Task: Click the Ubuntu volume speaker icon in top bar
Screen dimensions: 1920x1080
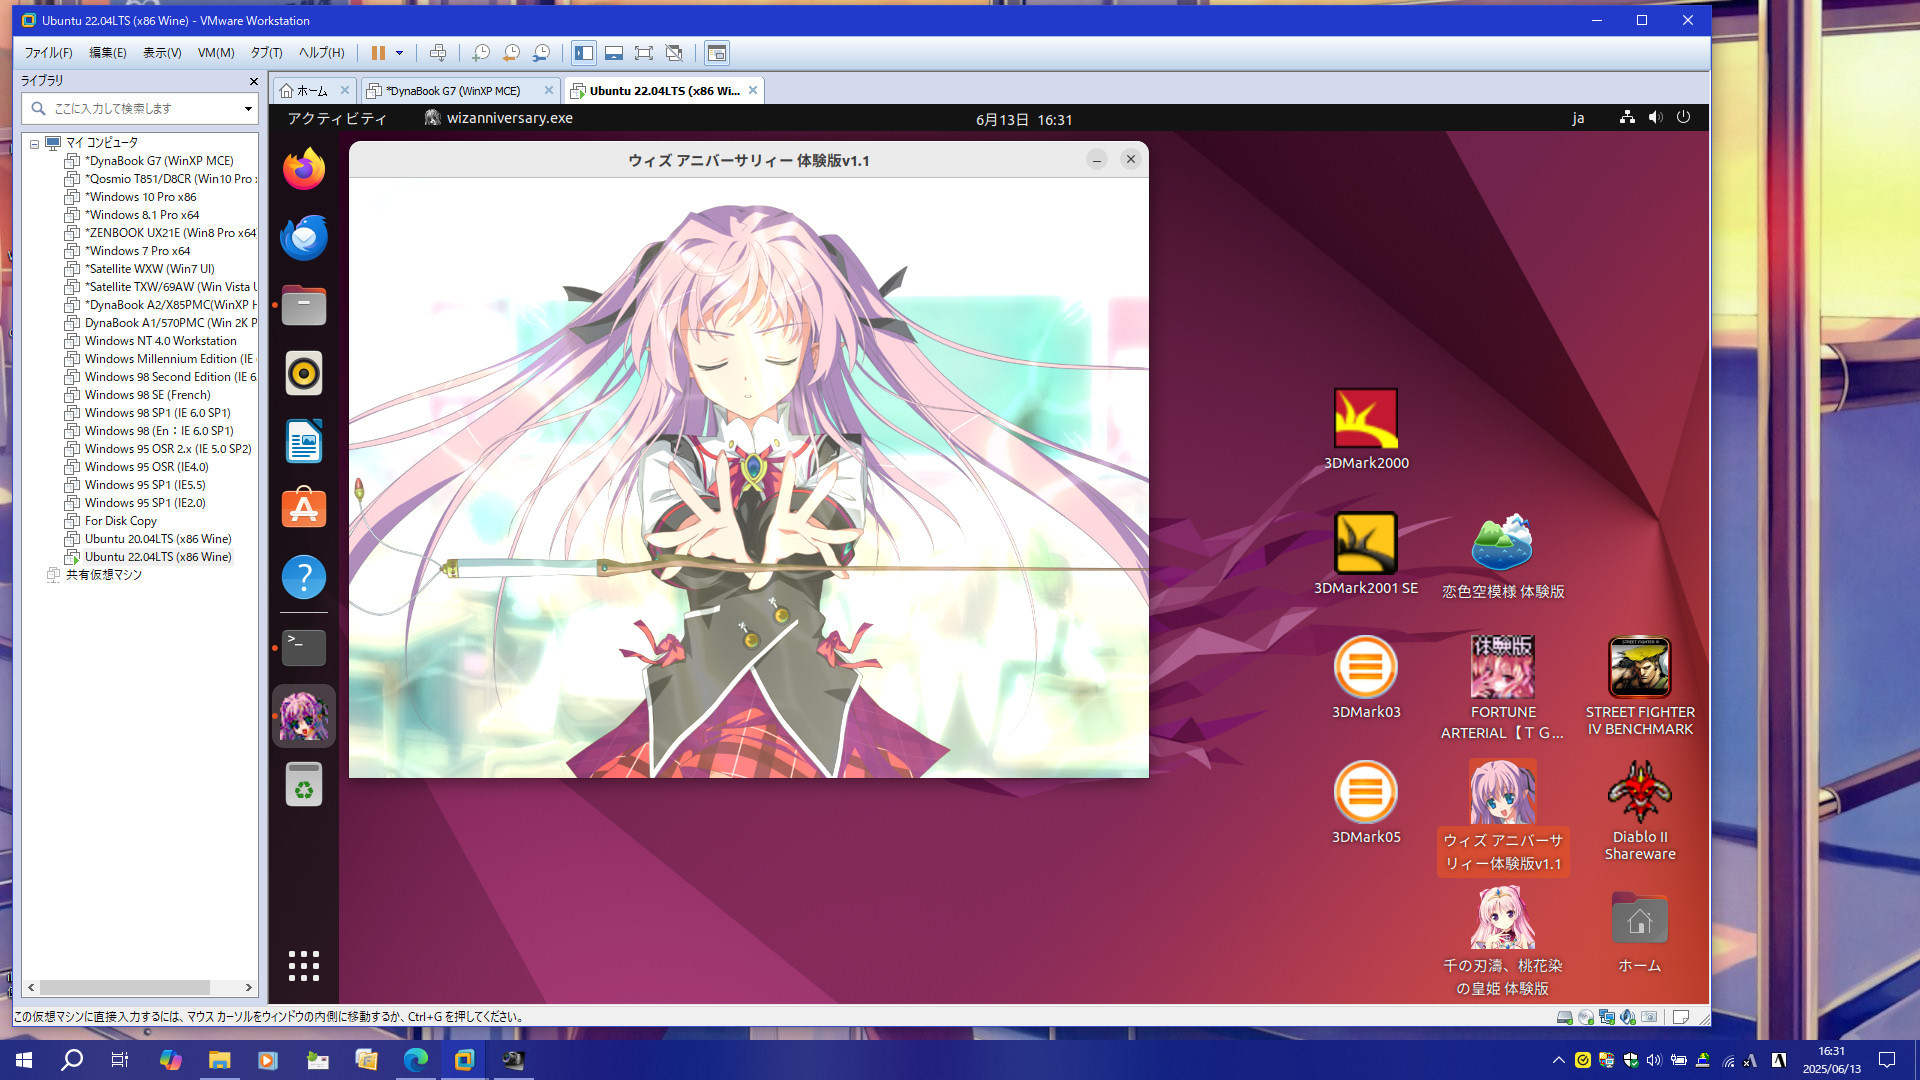Action: 1655,117
